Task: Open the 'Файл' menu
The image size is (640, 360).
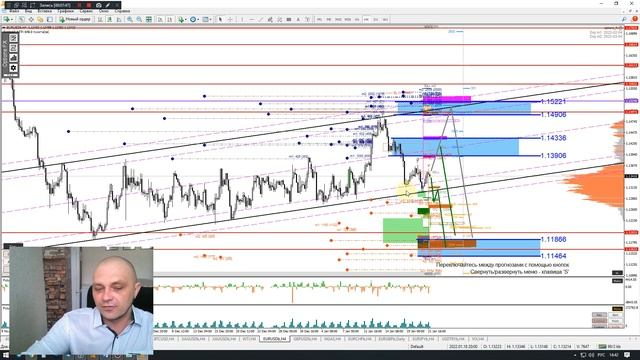Action: 14,11
